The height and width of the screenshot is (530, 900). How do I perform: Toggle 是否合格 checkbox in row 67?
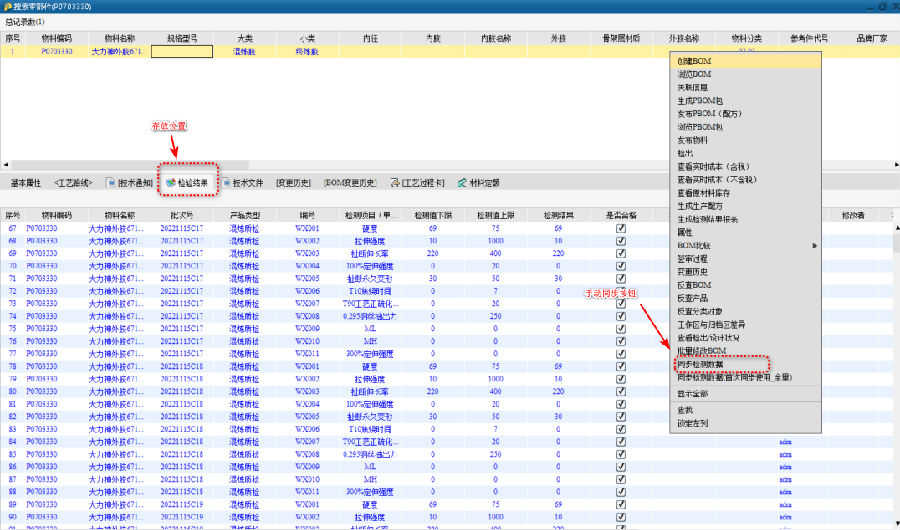click(621, 228)
